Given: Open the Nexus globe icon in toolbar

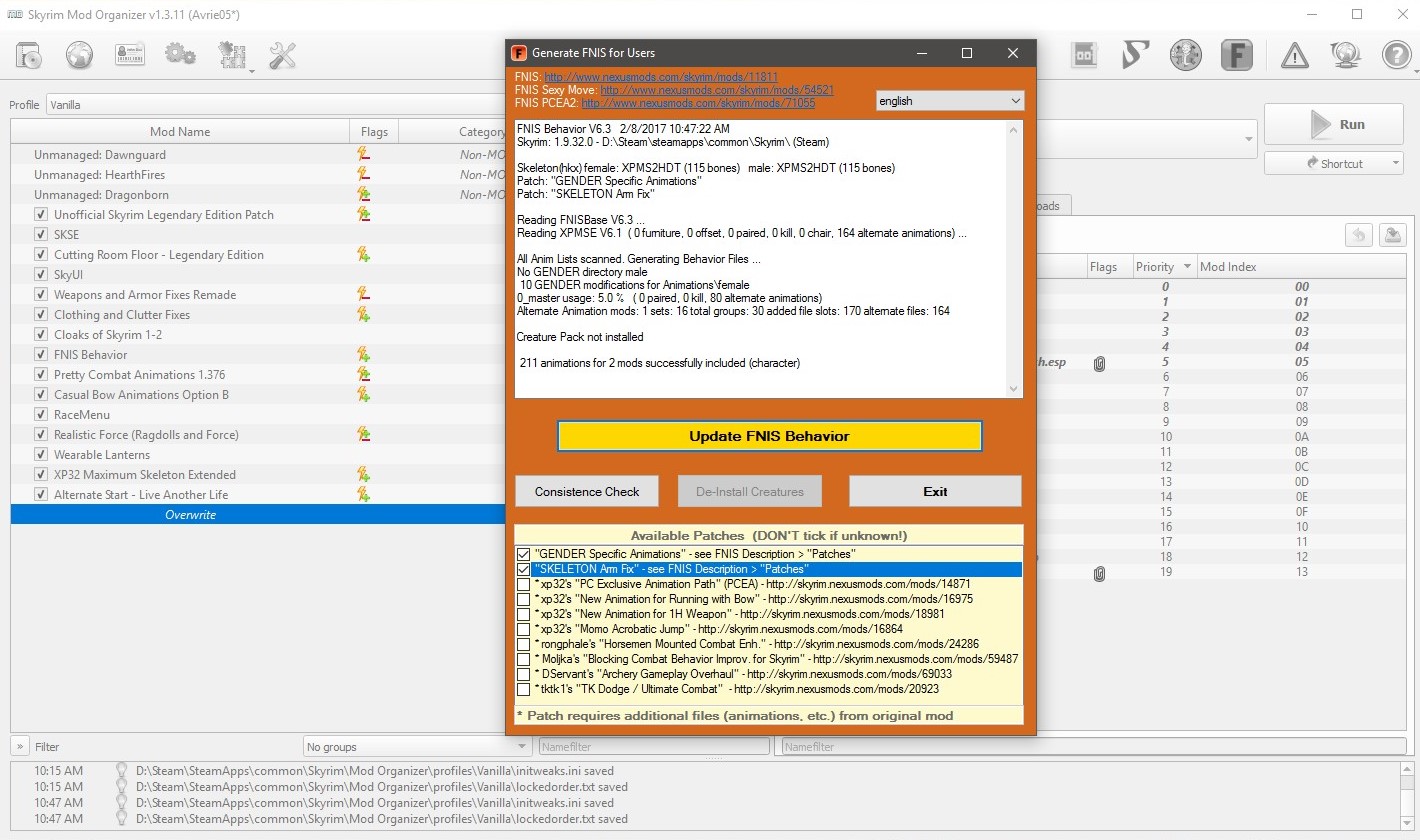Looking at the screenshot, I should (x=80, y=55).
